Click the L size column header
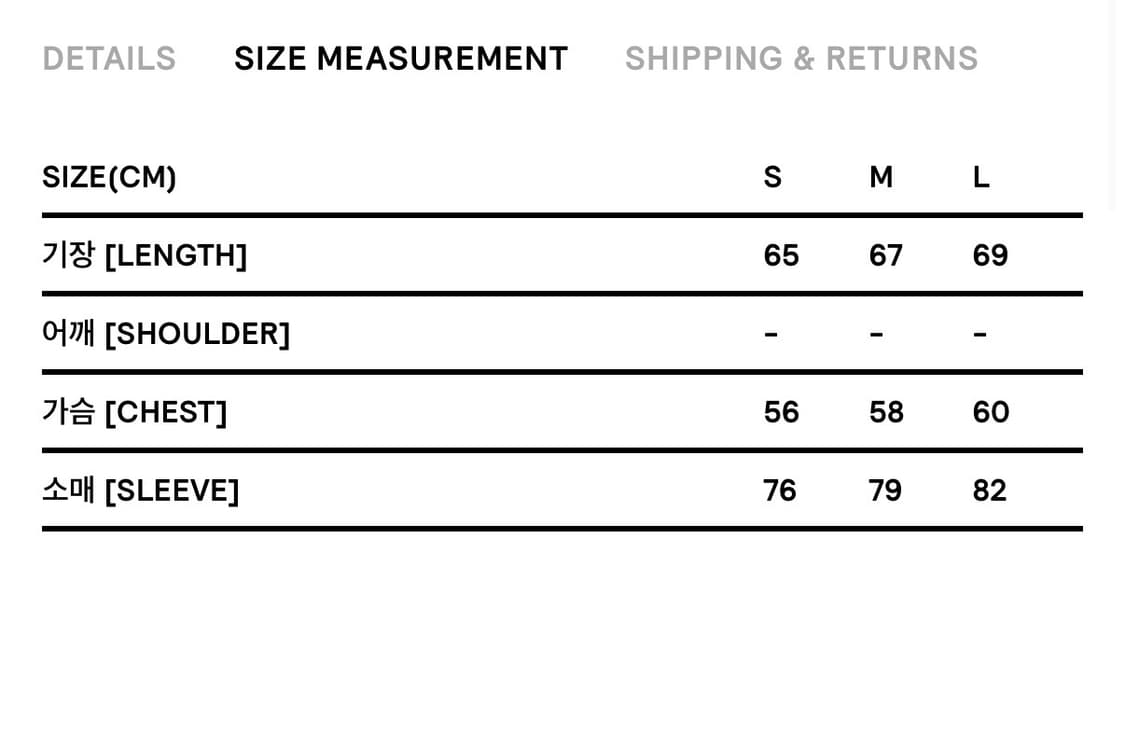The width and height of the screenshot is (1125, 730). click(981, 177)
